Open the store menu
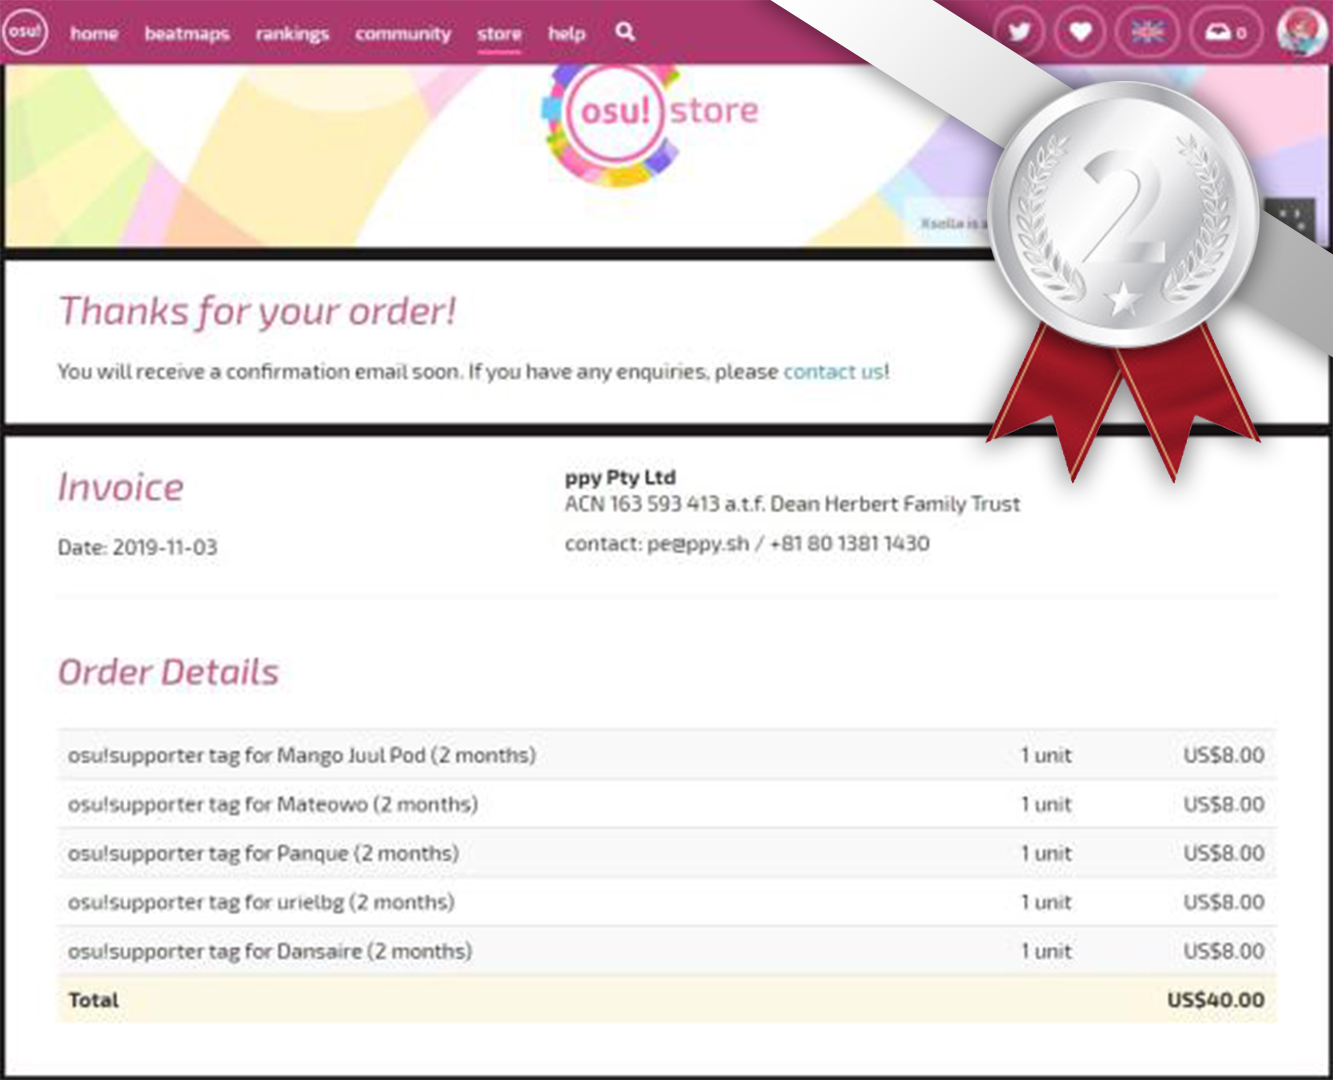Screen dimensions: 1333x1080 point(499,33)
